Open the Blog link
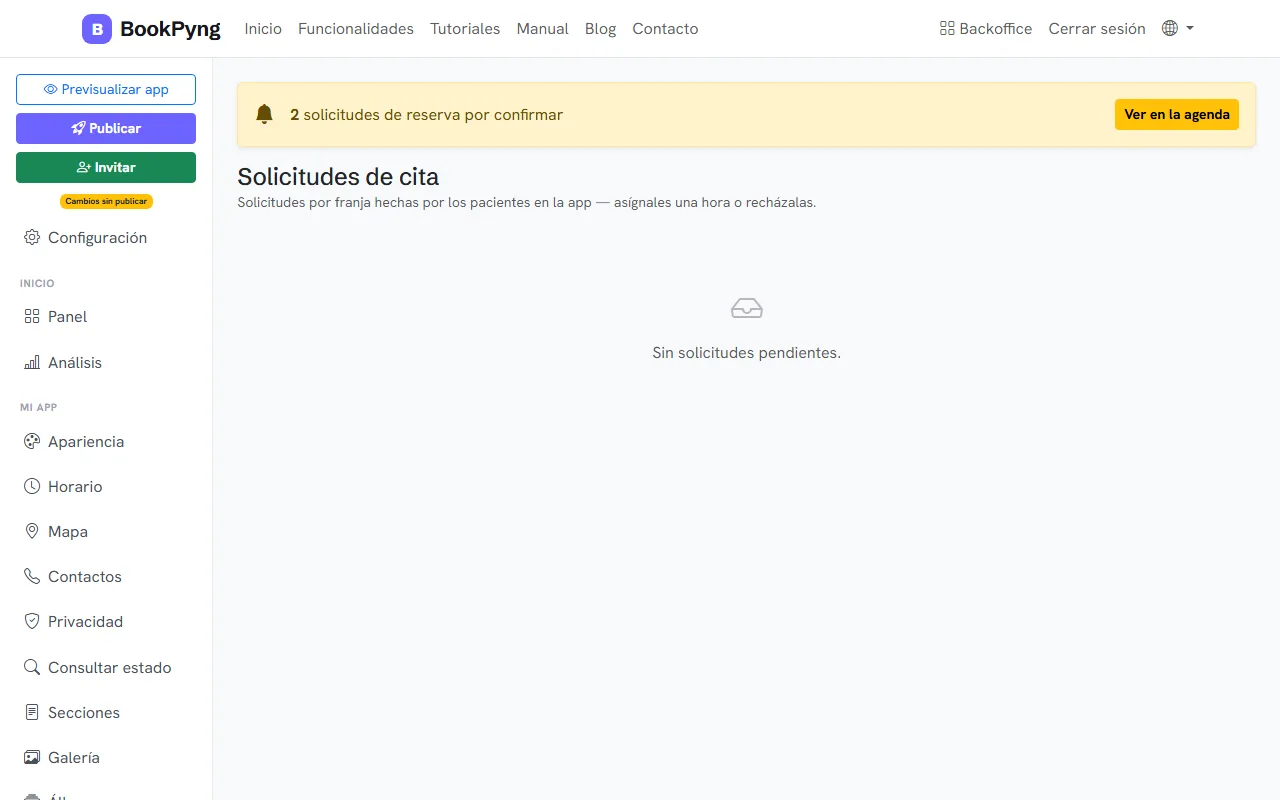This screenshot has width=1280, height=800. pos(600,29)
